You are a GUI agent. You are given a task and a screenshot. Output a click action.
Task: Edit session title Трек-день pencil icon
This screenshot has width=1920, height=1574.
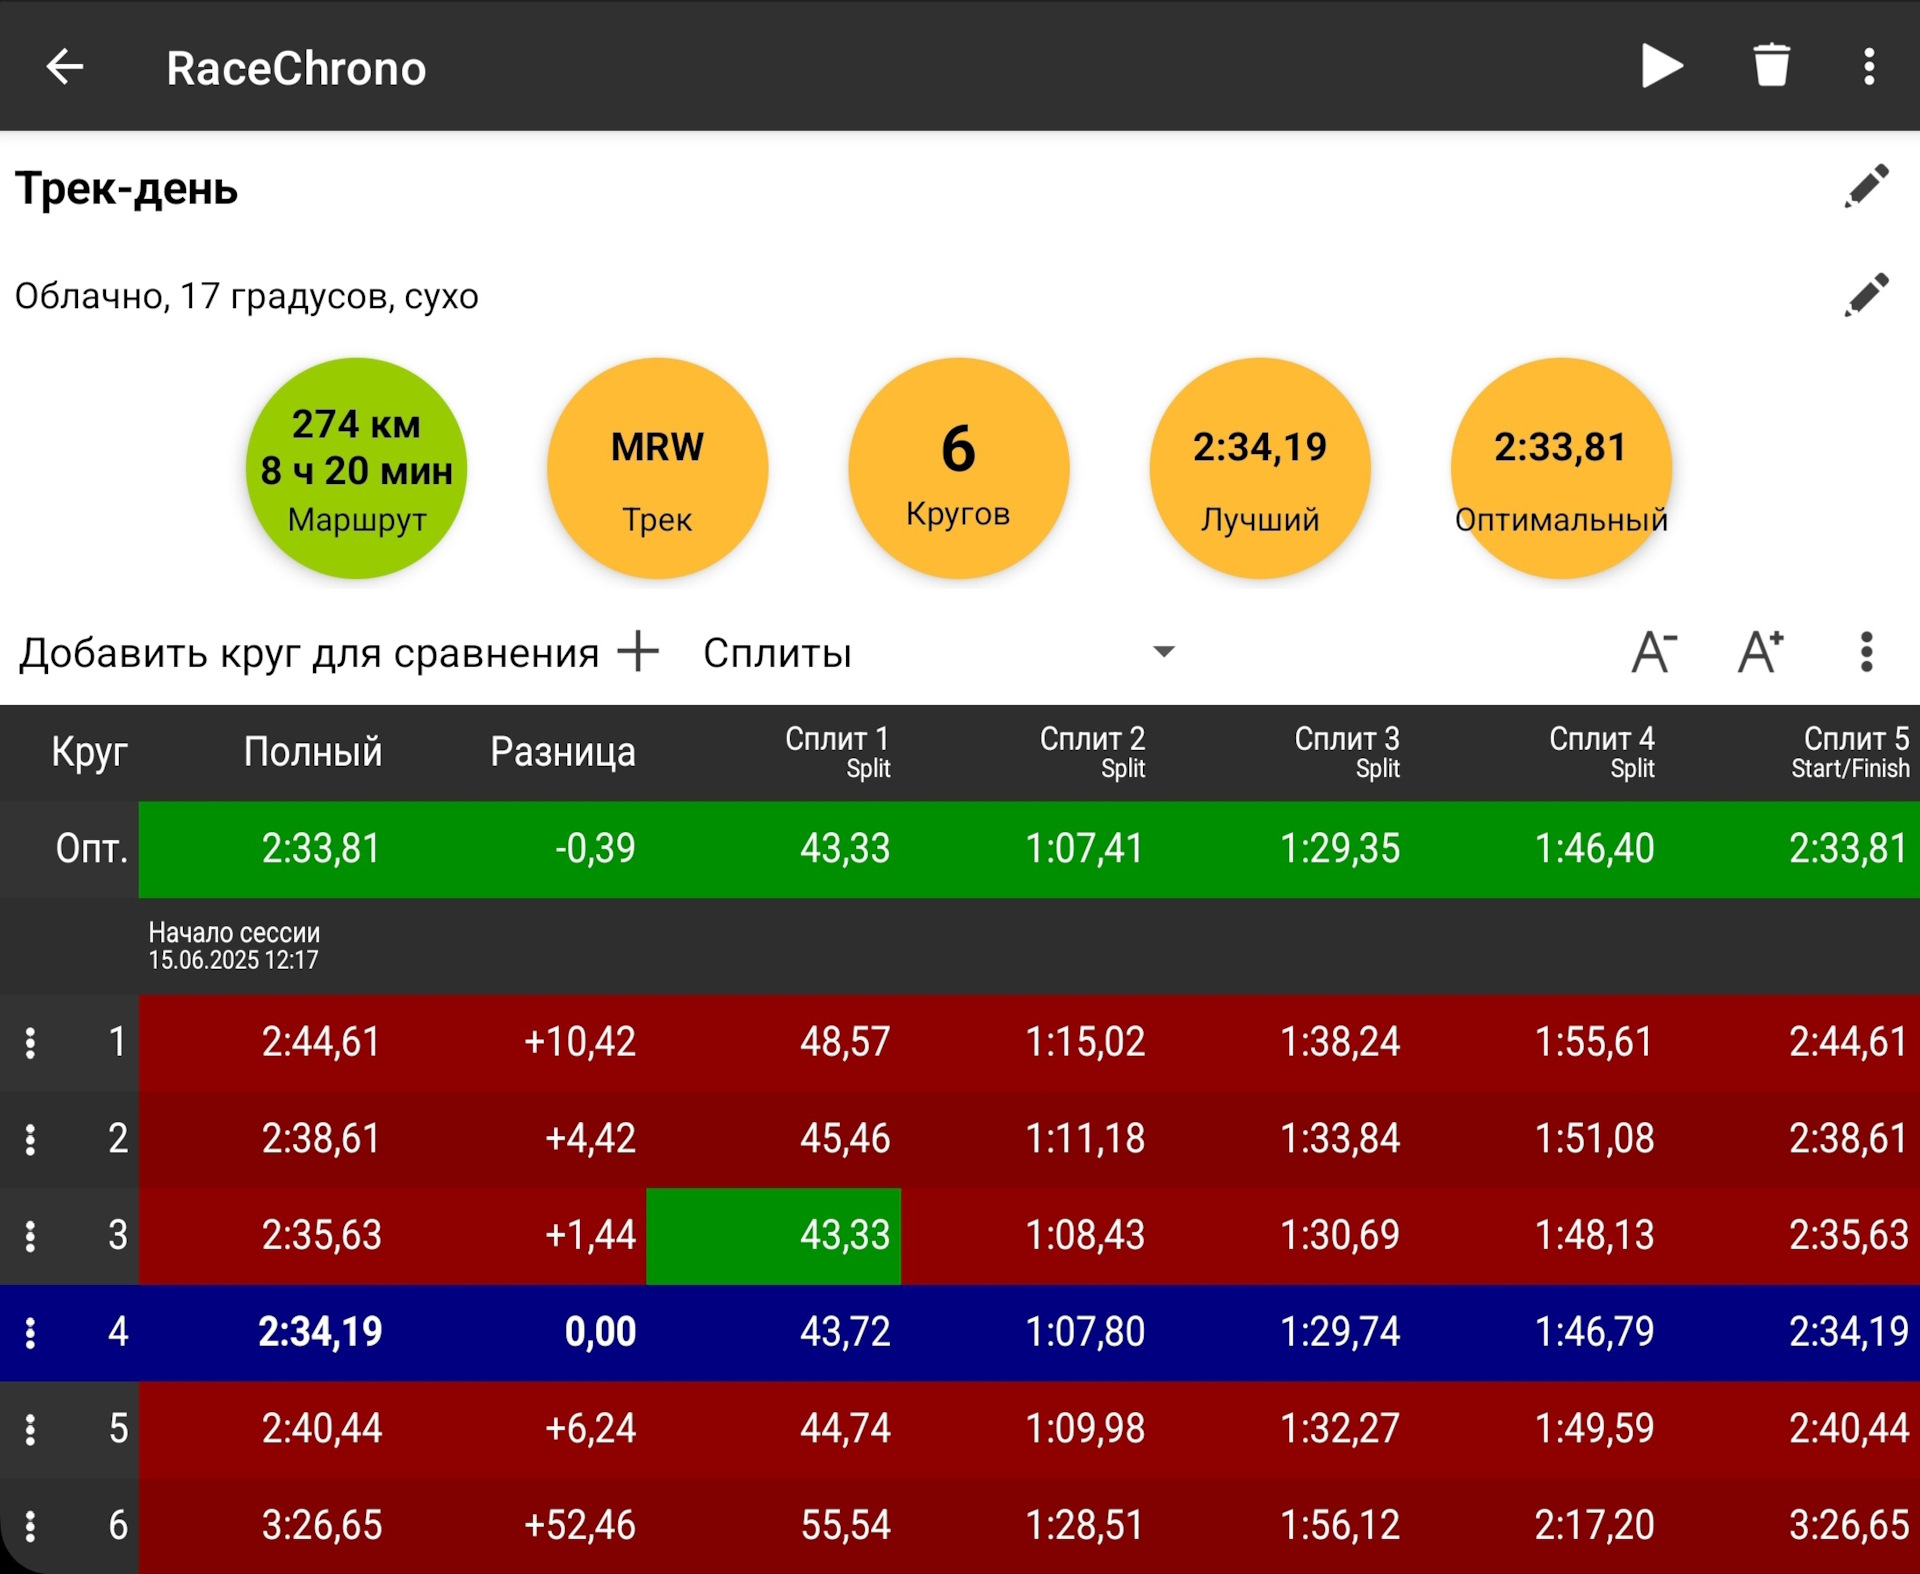(1866, 187)
